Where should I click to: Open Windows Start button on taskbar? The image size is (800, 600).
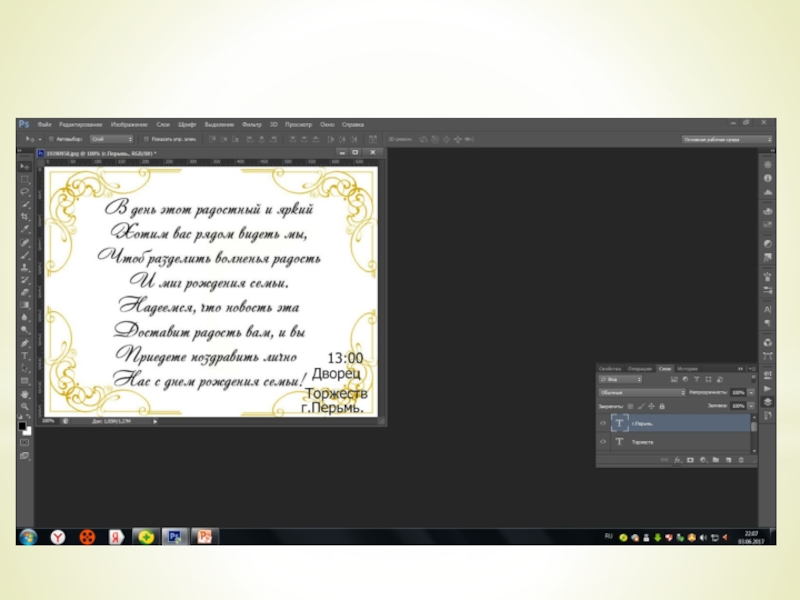coord(27,536)
